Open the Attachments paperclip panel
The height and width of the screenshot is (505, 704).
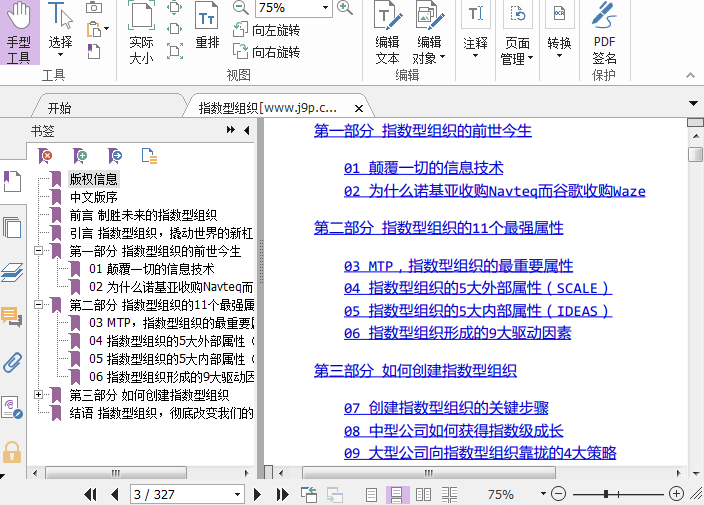tap(12, 363)
